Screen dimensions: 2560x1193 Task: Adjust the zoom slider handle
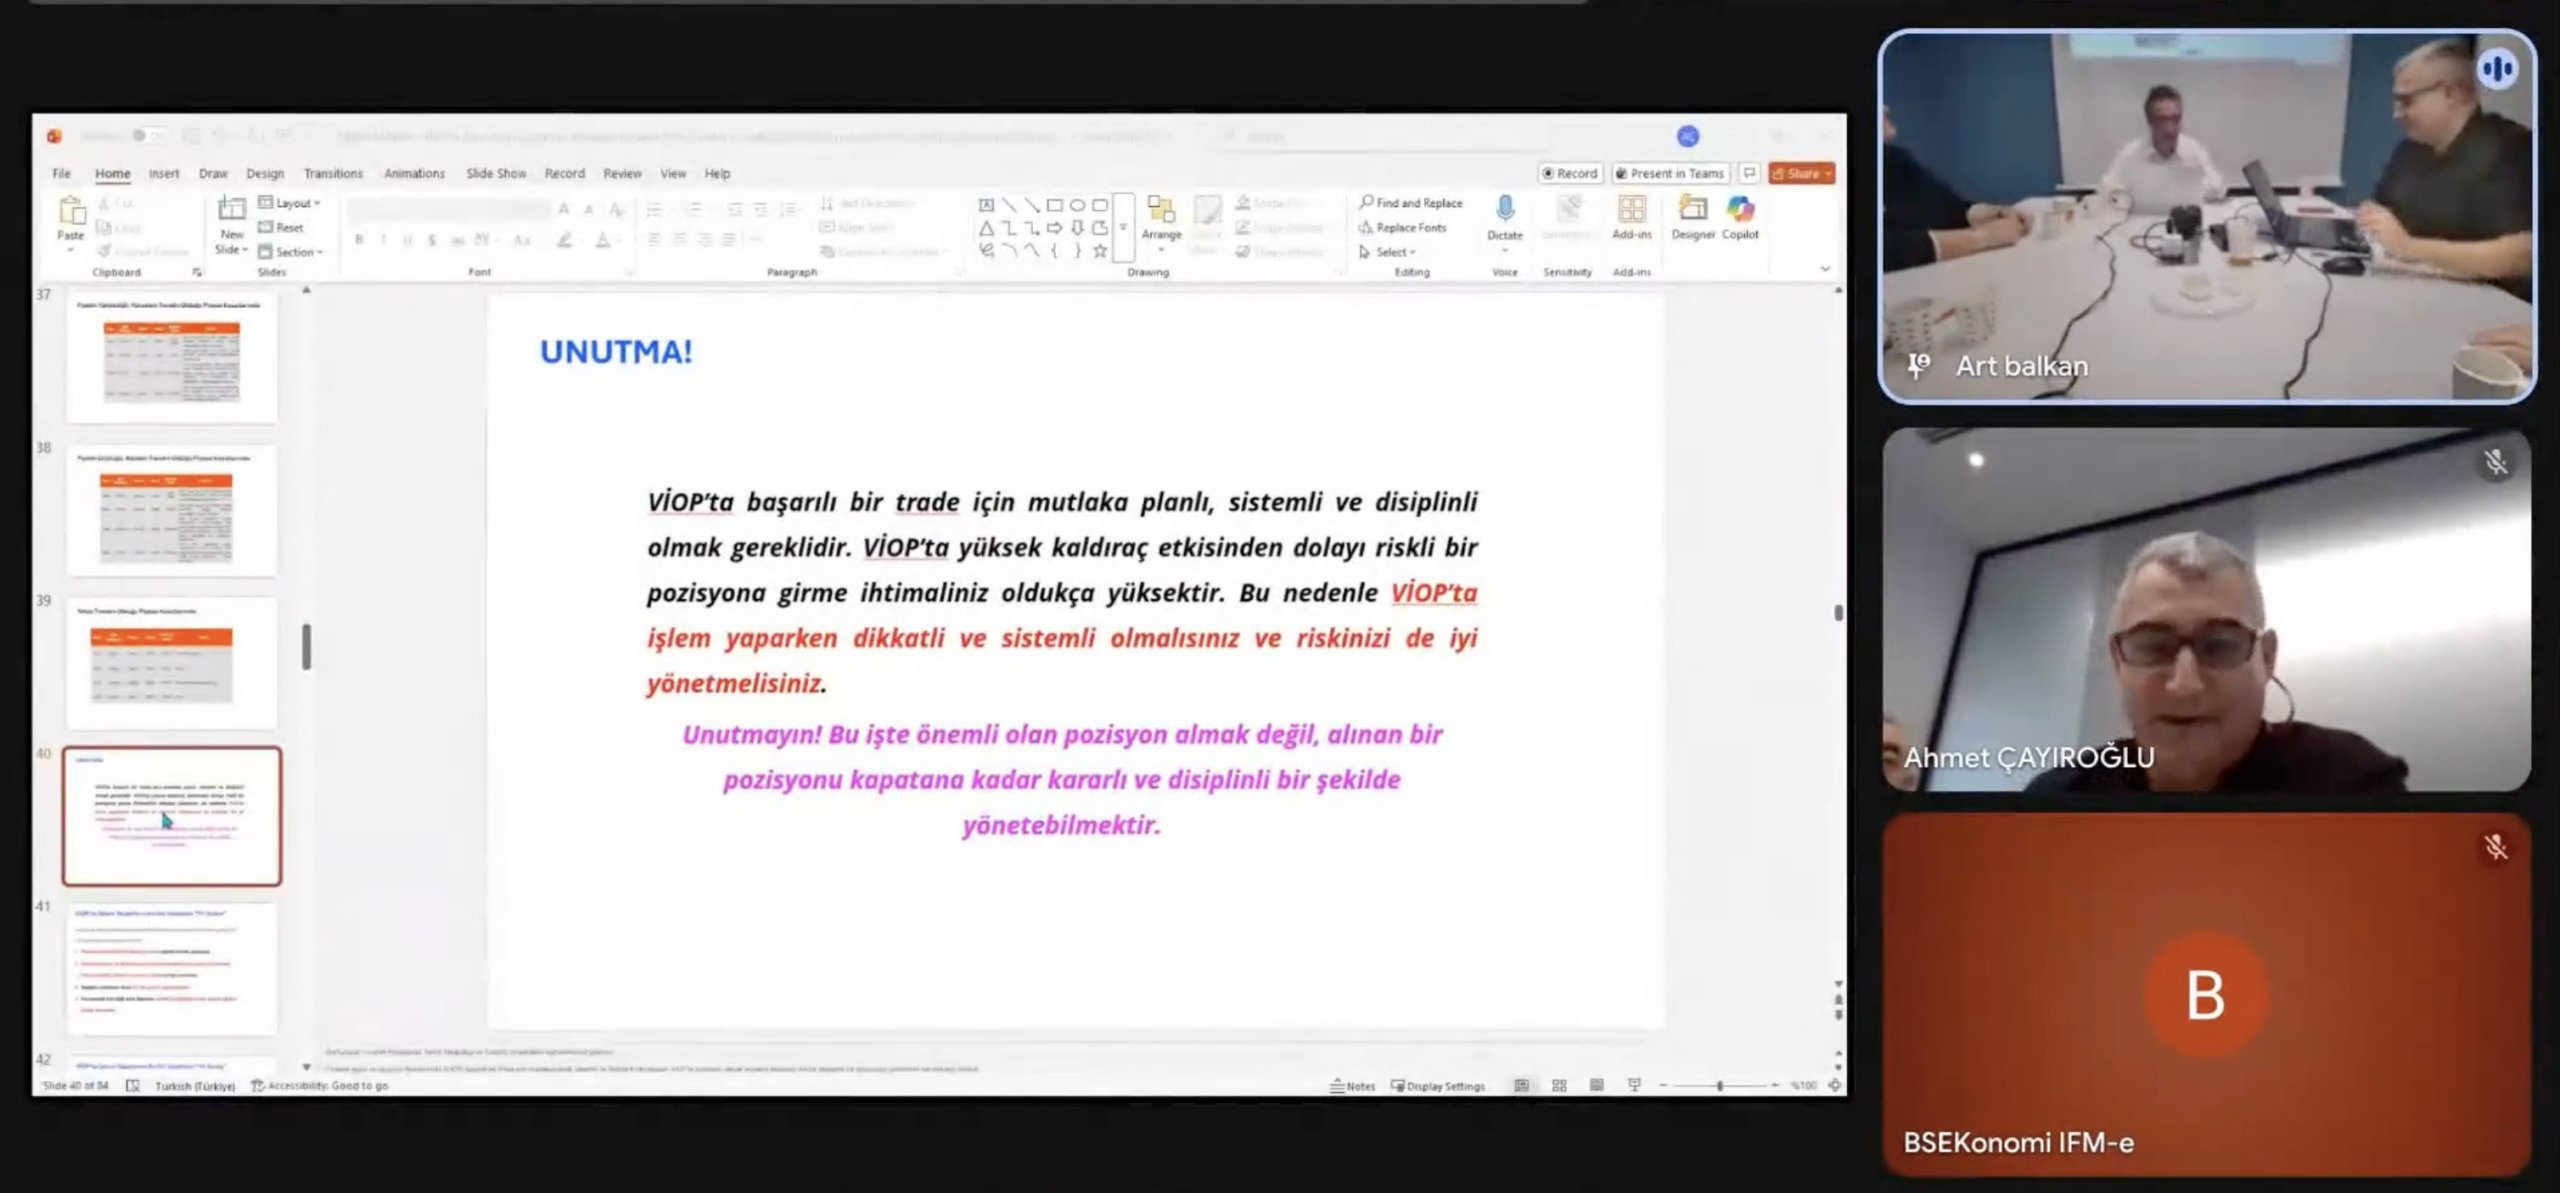pyautogui.click(x=1720, y=1085)
